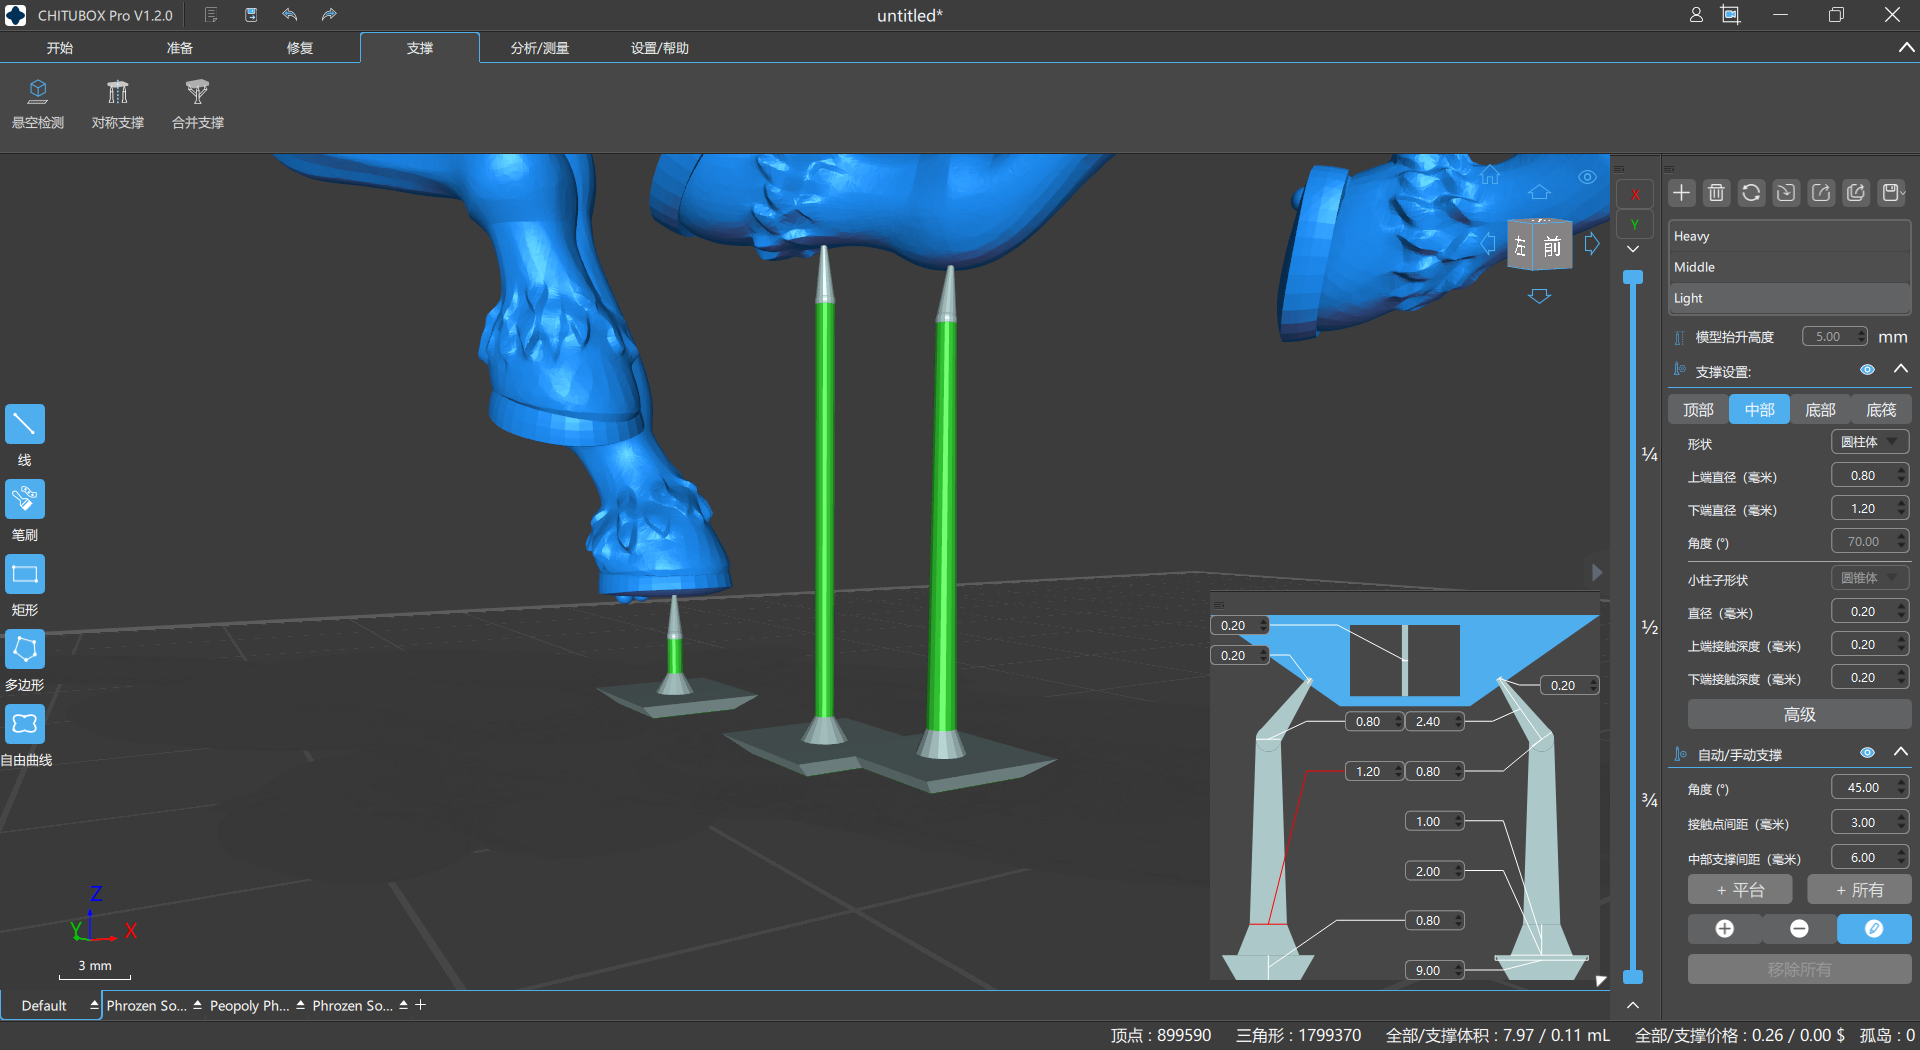Delete the selected support profile with the trash icon

click(x=1717, y=193)
